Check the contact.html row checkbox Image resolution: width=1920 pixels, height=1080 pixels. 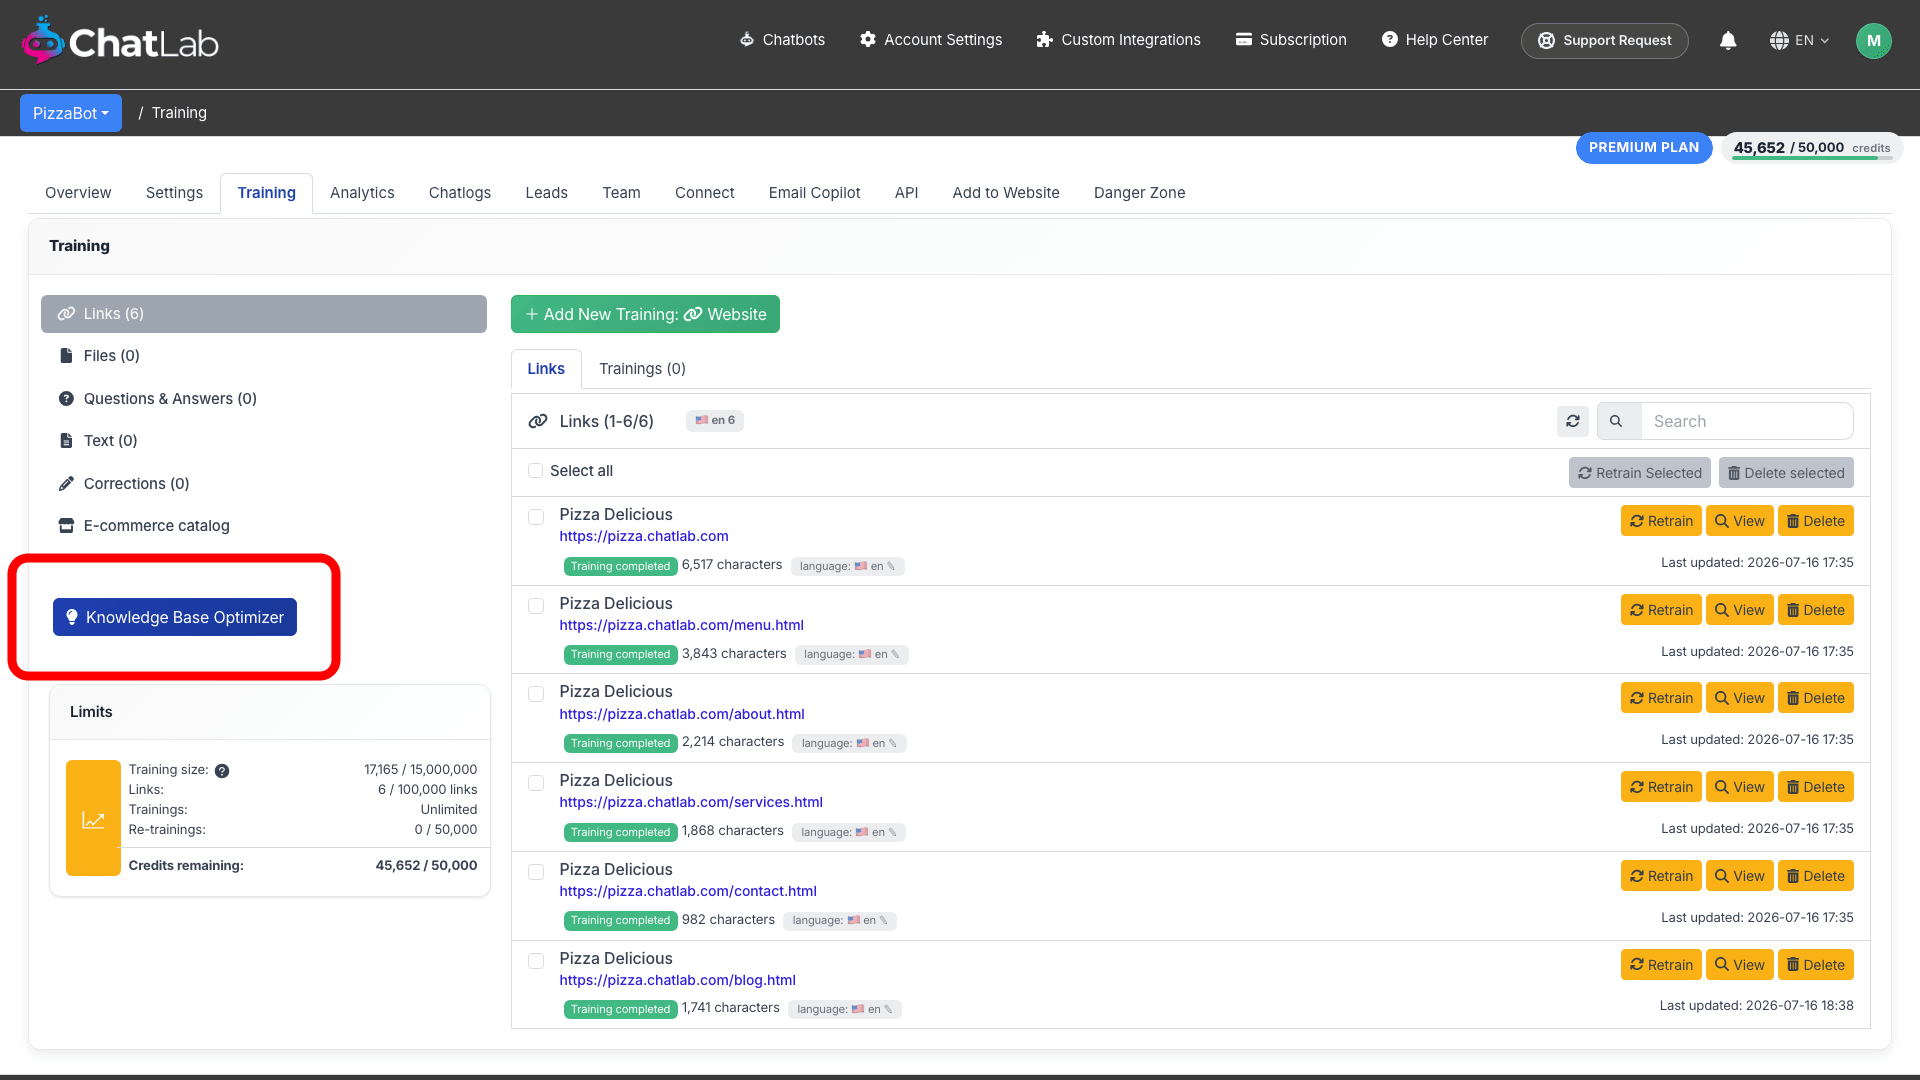pyautogui.click(x=536, y=872)
